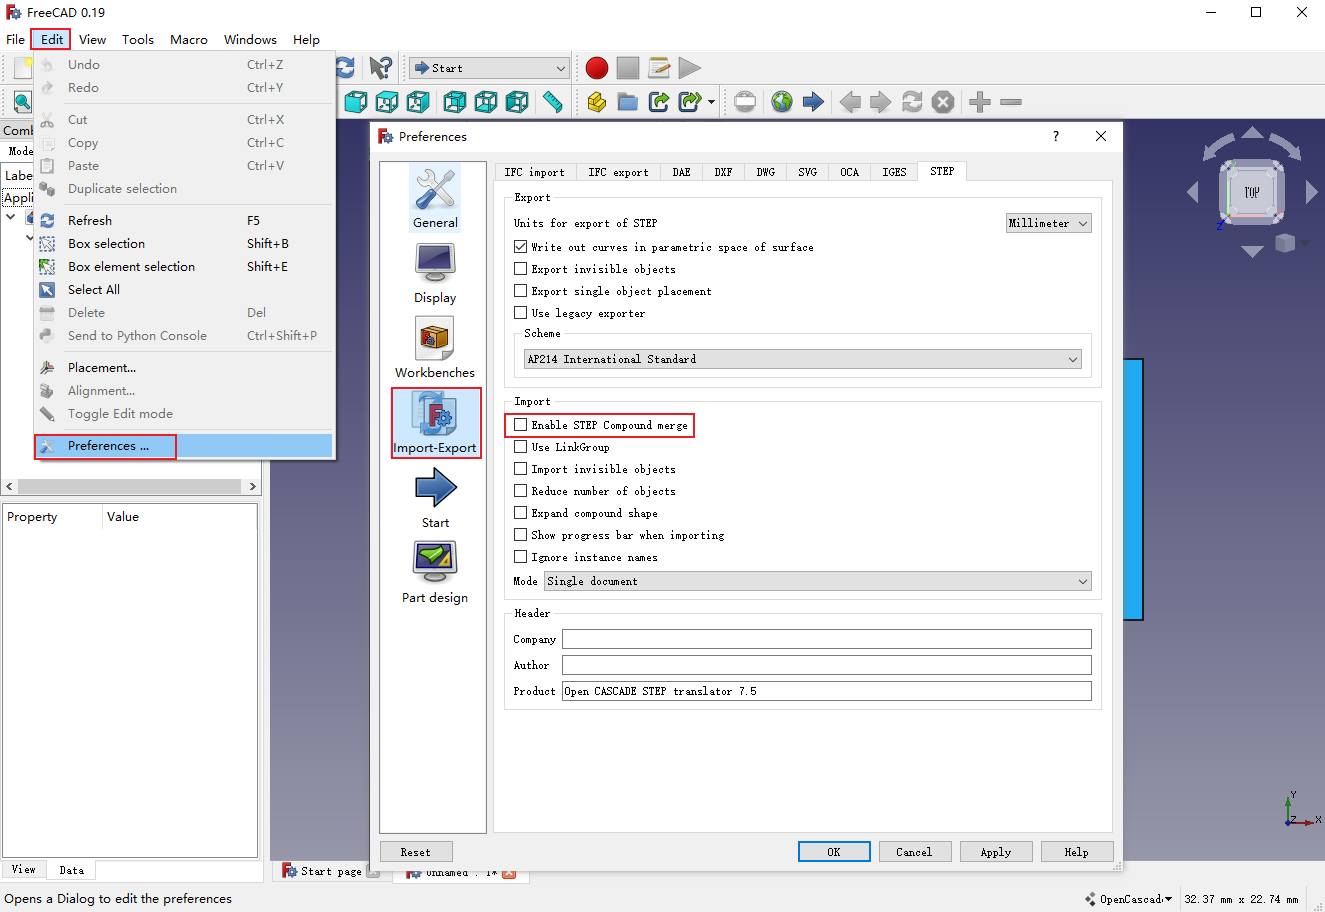Enable Export invisible objects checkbox

click(520, 268)
